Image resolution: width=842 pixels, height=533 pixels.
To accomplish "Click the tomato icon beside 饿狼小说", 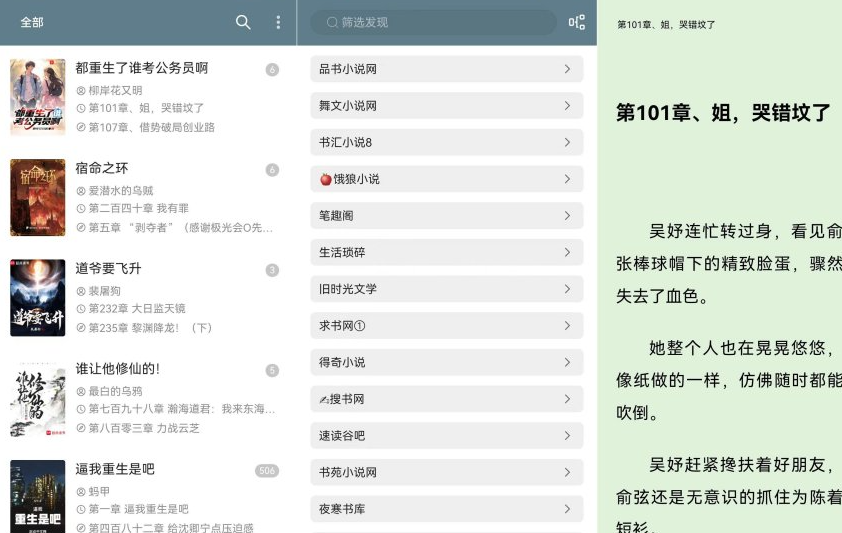I will pos(325,179).
